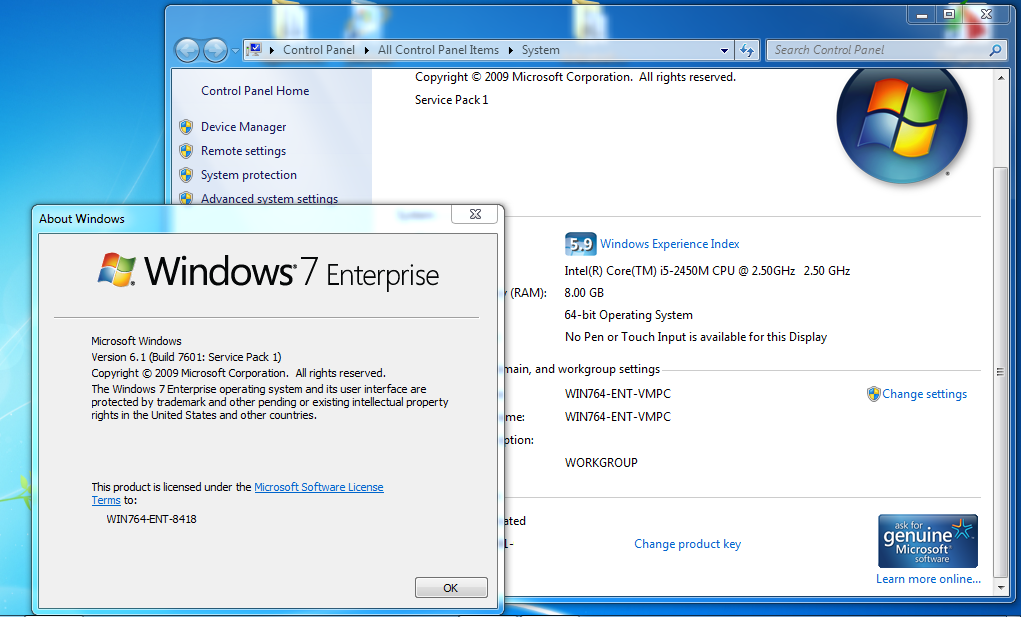The image size is (1021, 617).
Task: Click shield icon beside Device Manager
Action: [186, 127]
